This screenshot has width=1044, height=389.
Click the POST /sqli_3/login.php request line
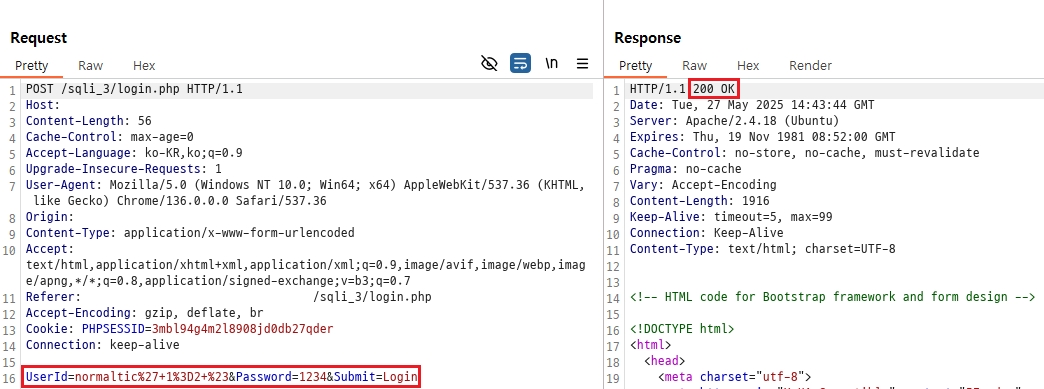point(134,89)
